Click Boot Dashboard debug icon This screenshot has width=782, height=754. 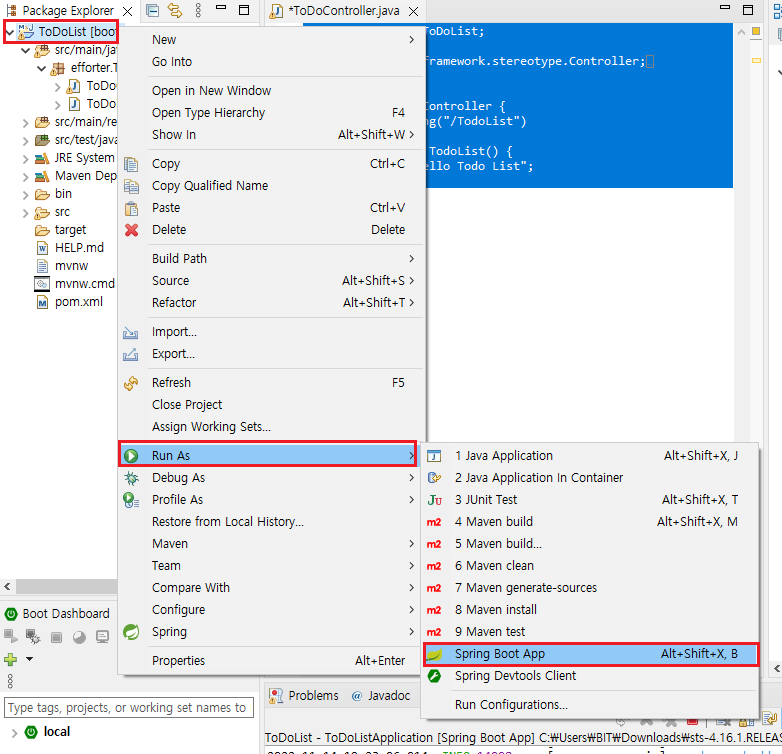[x=33, y=637]
